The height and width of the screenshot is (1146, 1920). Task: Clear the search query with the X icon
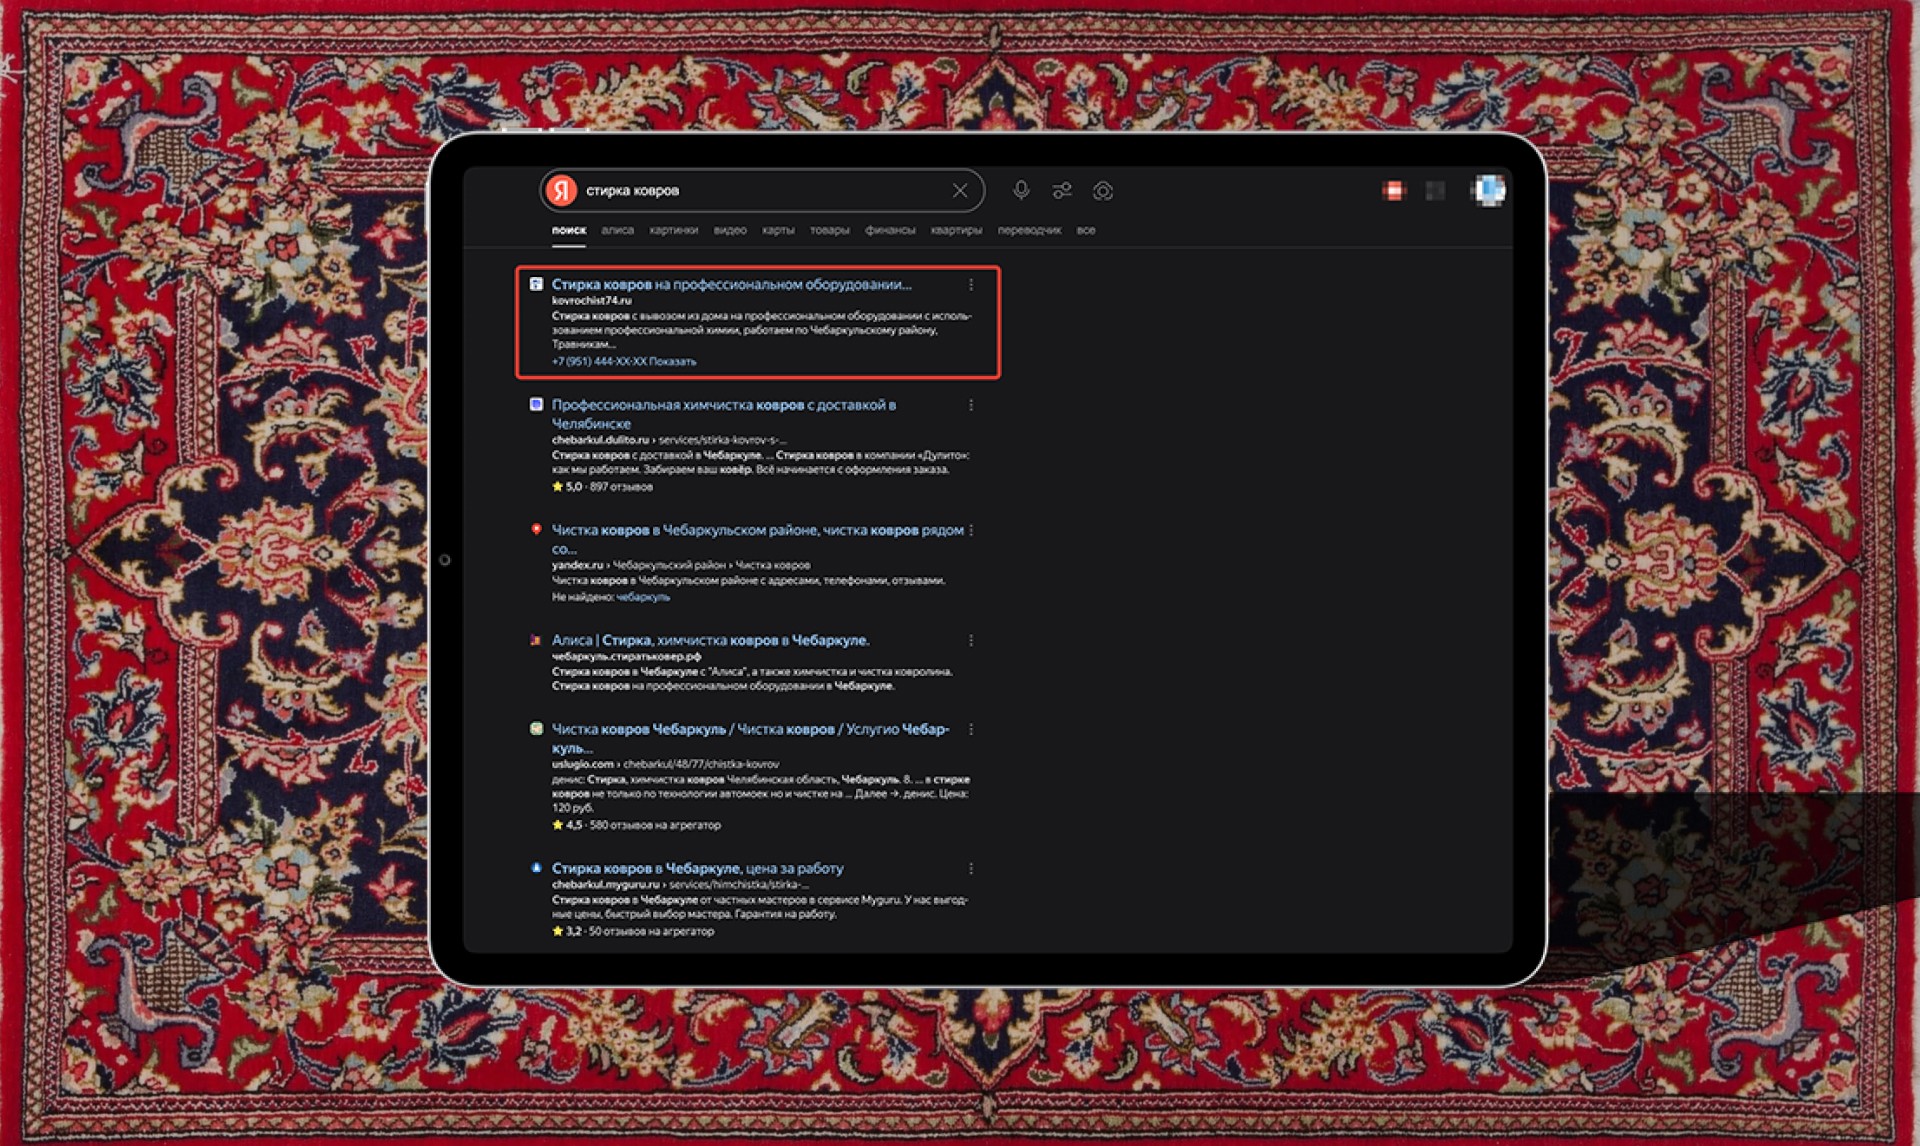pyautogui.click(x=960, y=190)
